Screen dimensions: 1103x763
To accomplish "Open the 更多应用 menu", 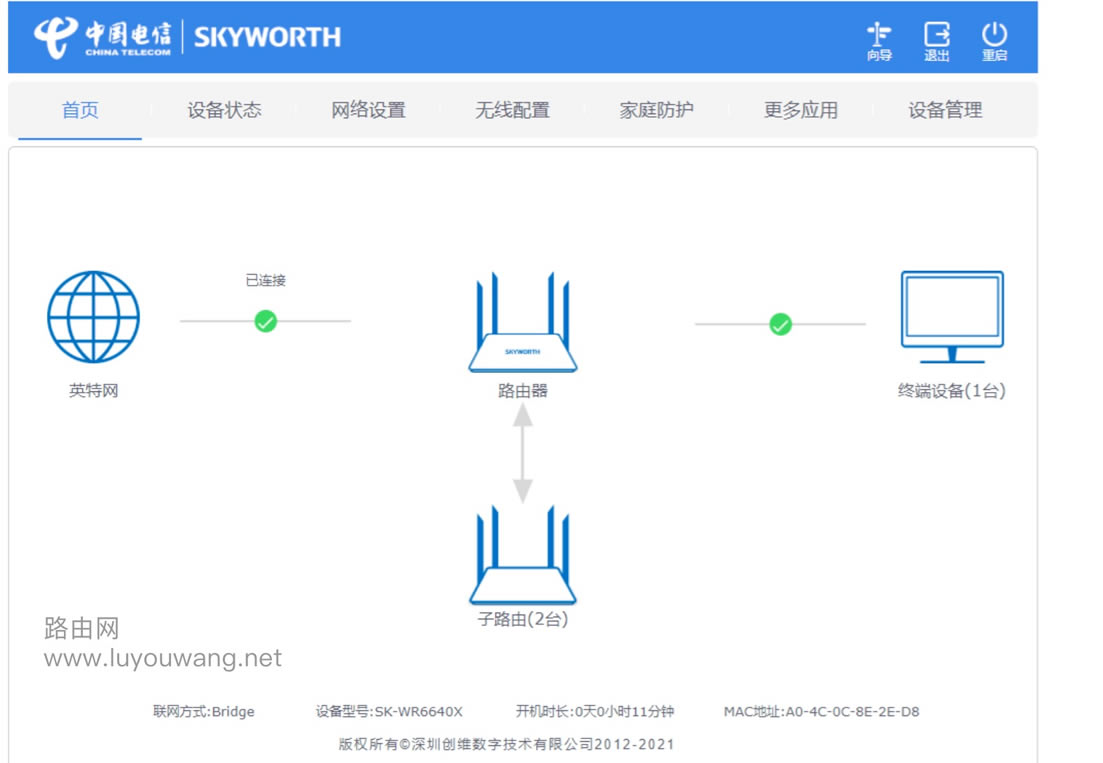I will (x=801, y=111).
